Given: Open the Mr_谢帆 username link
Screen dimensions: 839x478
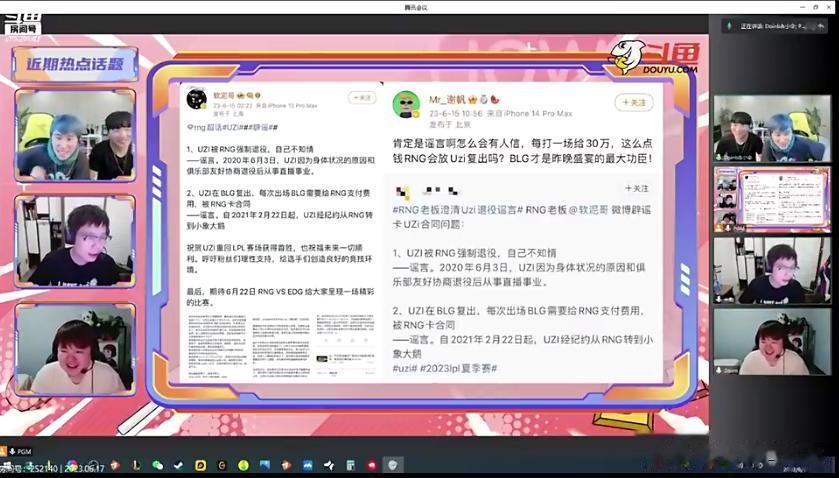Looking at the screenshot, I should [x=447, y=100].
